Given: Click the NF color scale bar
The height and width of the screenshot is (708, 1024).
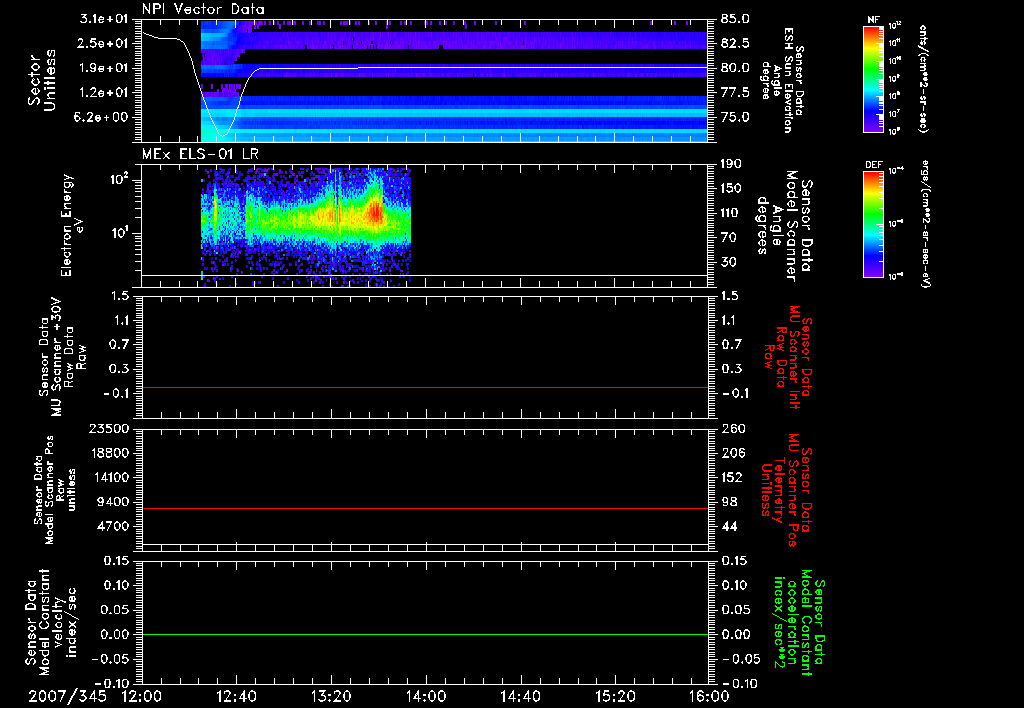Looking at the screenshot, I should [x=874, y=79].
